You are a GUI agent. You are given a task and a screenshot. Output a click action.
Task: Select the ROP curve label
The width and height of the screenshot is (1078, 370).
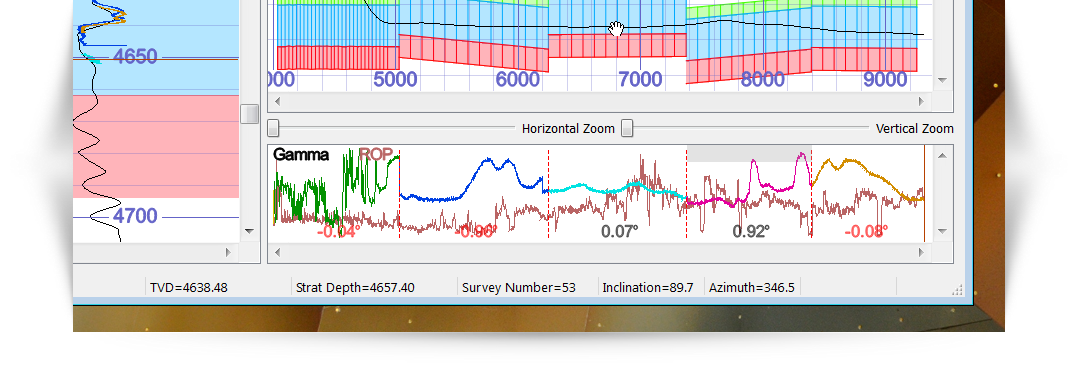[x=376, y=154]
